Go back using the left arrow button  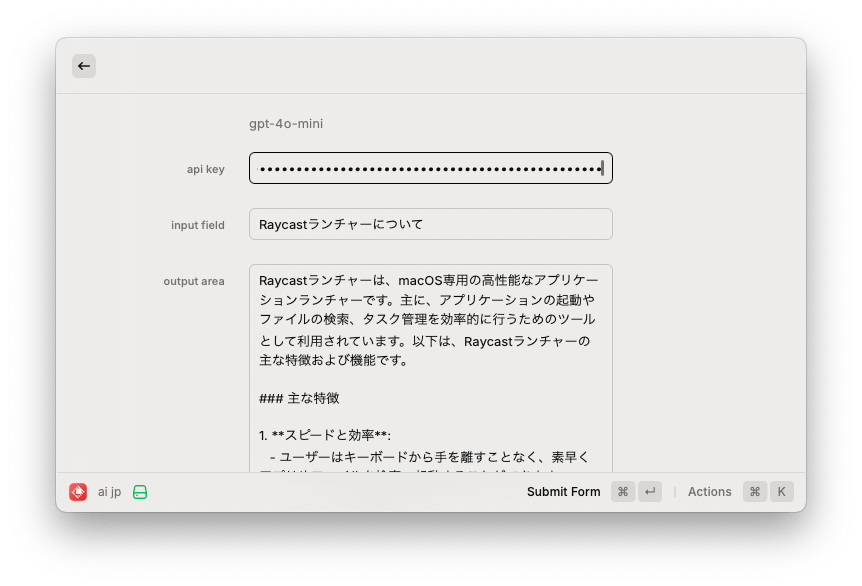(x=84, y=66)
